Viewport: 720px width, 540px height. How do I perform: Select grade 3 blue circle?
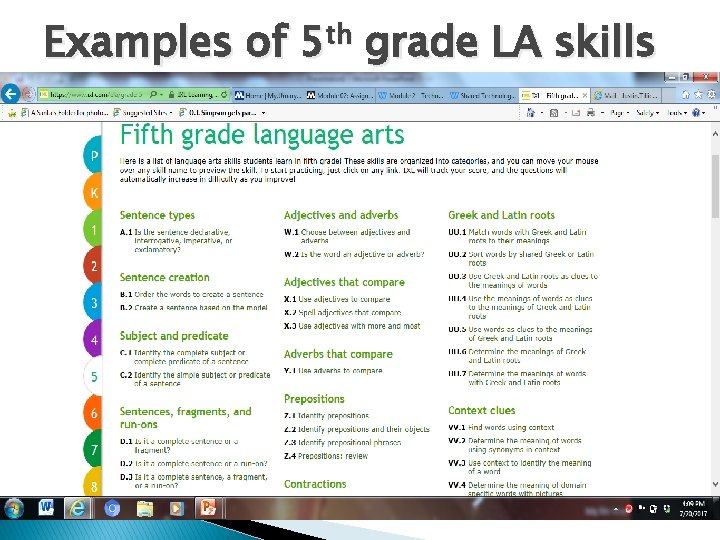coord(93,303)
